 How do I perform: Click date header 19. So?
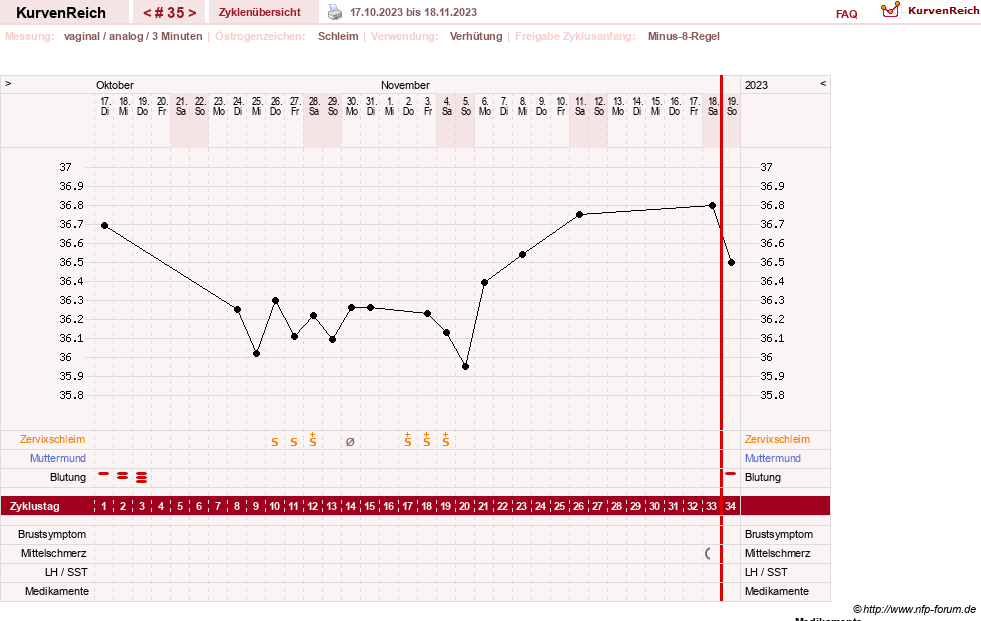tap(731, 106)
